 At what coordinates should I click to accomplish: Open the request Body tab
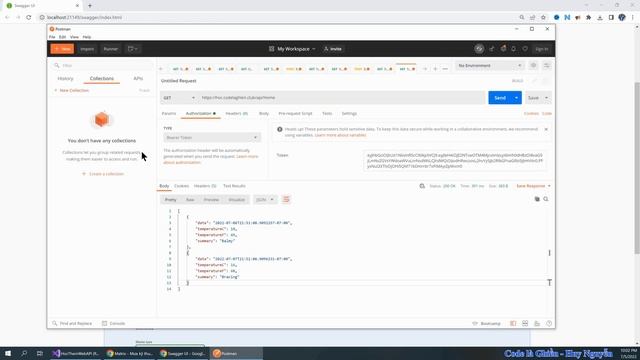click(x=264, y=113)
